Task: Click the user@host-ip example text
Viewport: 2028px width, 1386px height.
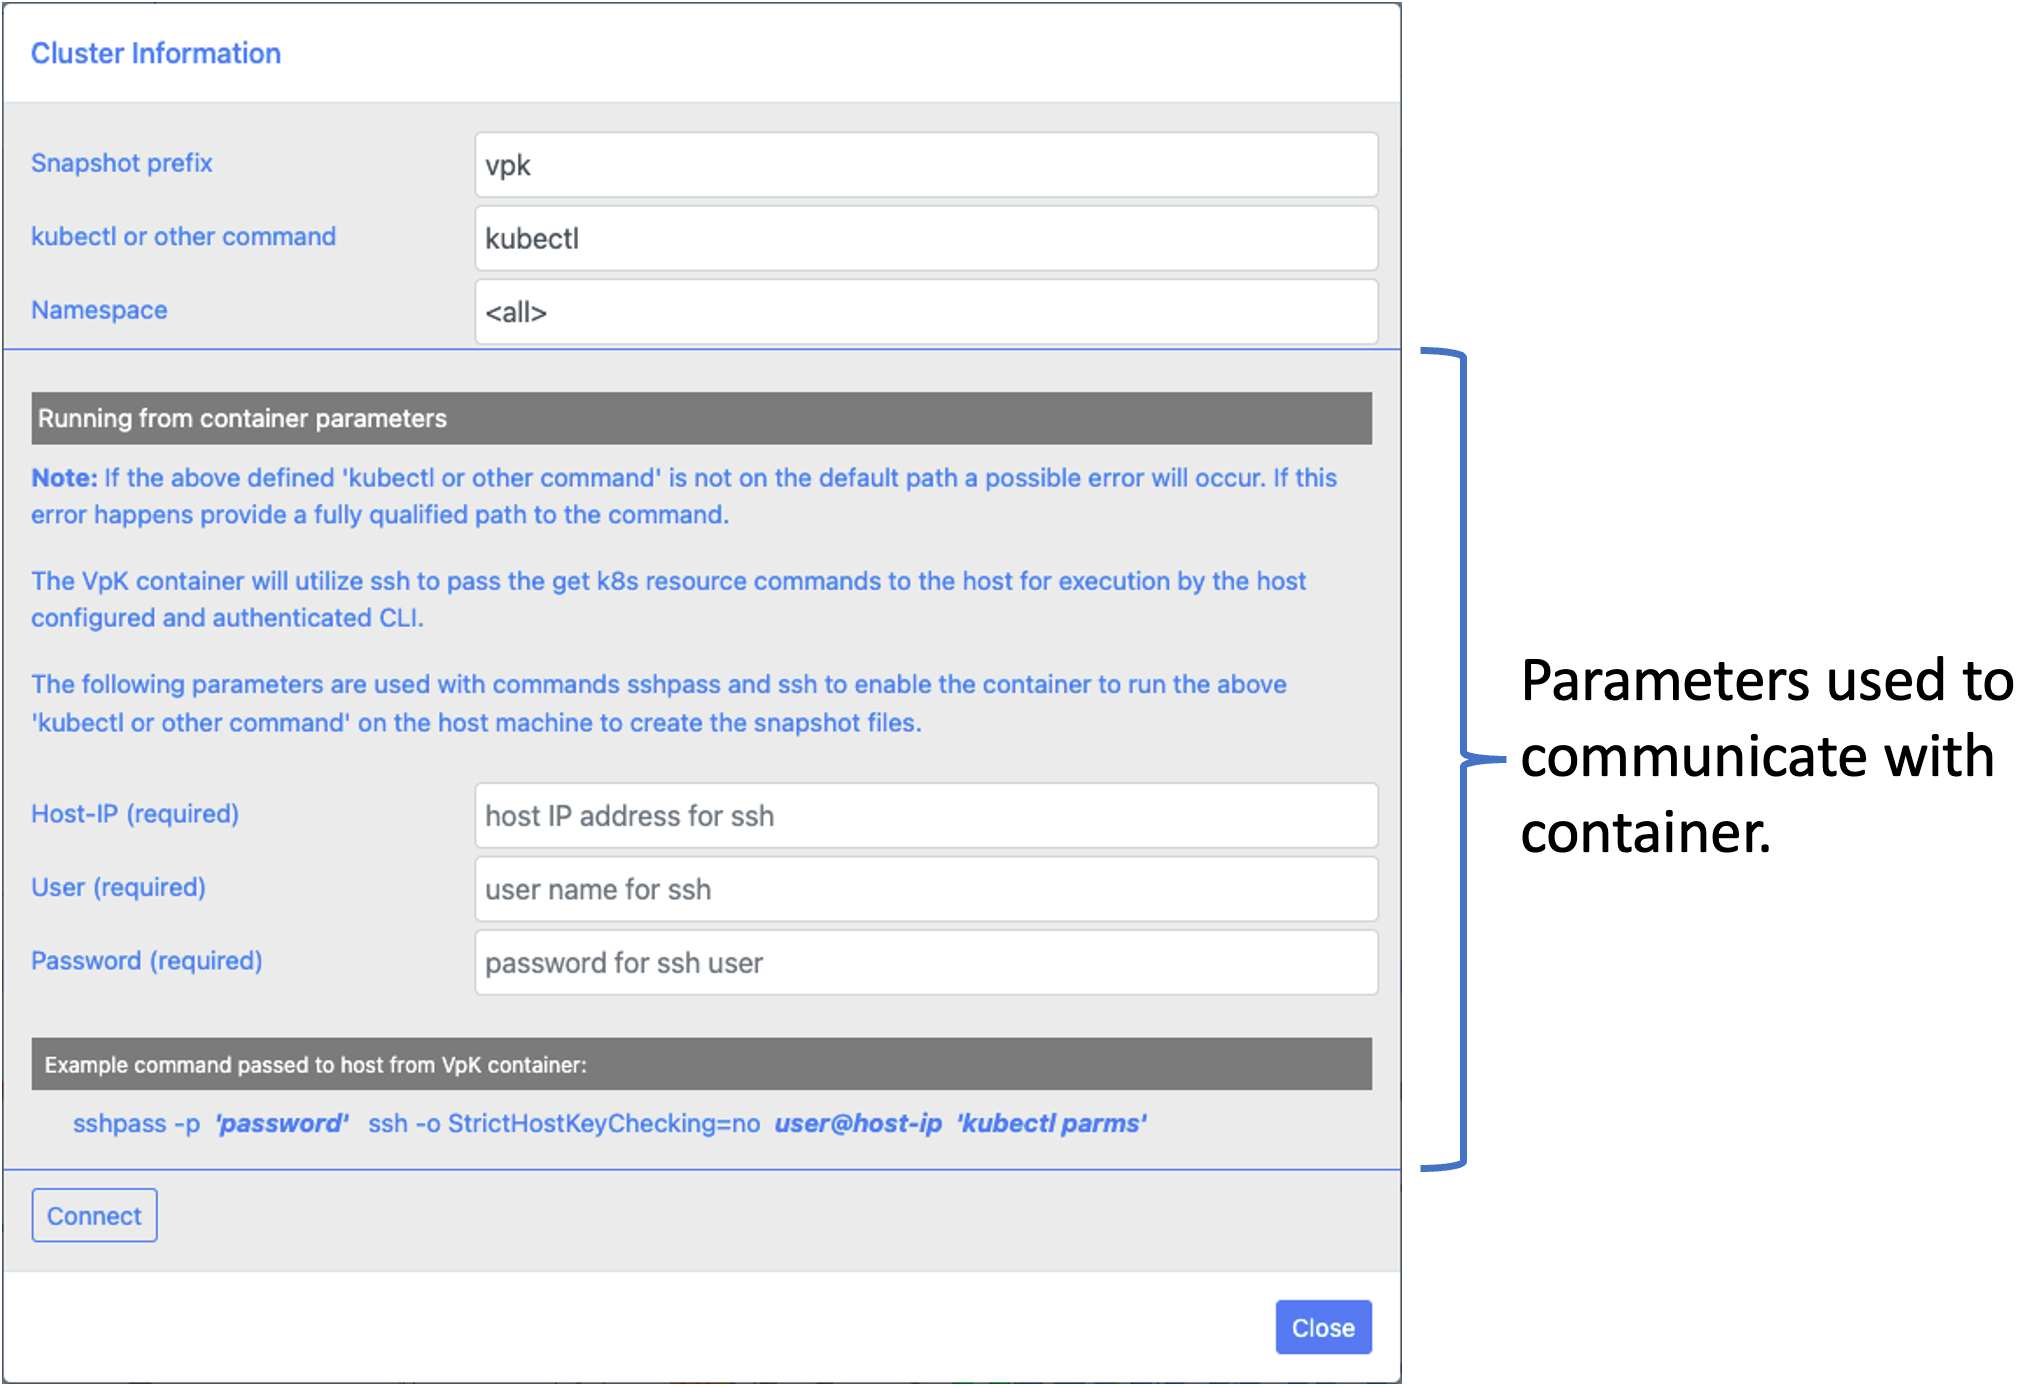Action: [858, 1124]
